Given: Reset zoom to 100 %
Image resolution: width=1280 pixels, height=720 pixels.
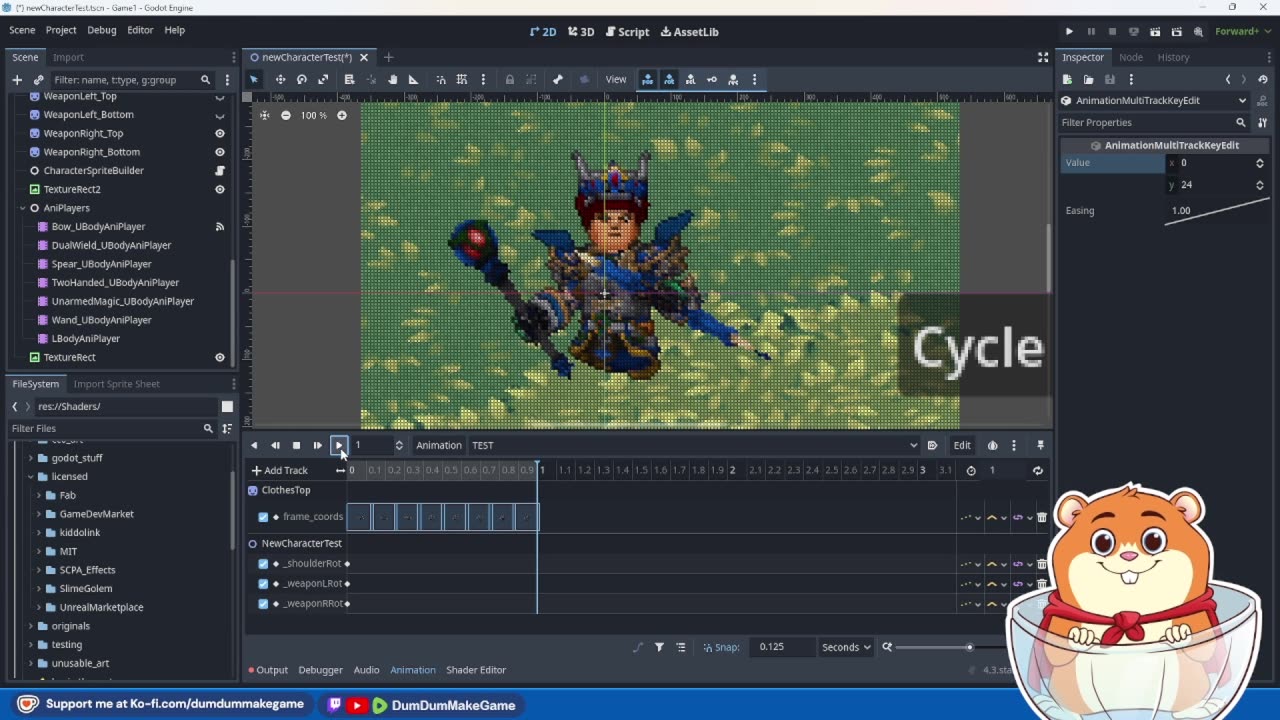Looking at the screenshot, I should 313,115.
